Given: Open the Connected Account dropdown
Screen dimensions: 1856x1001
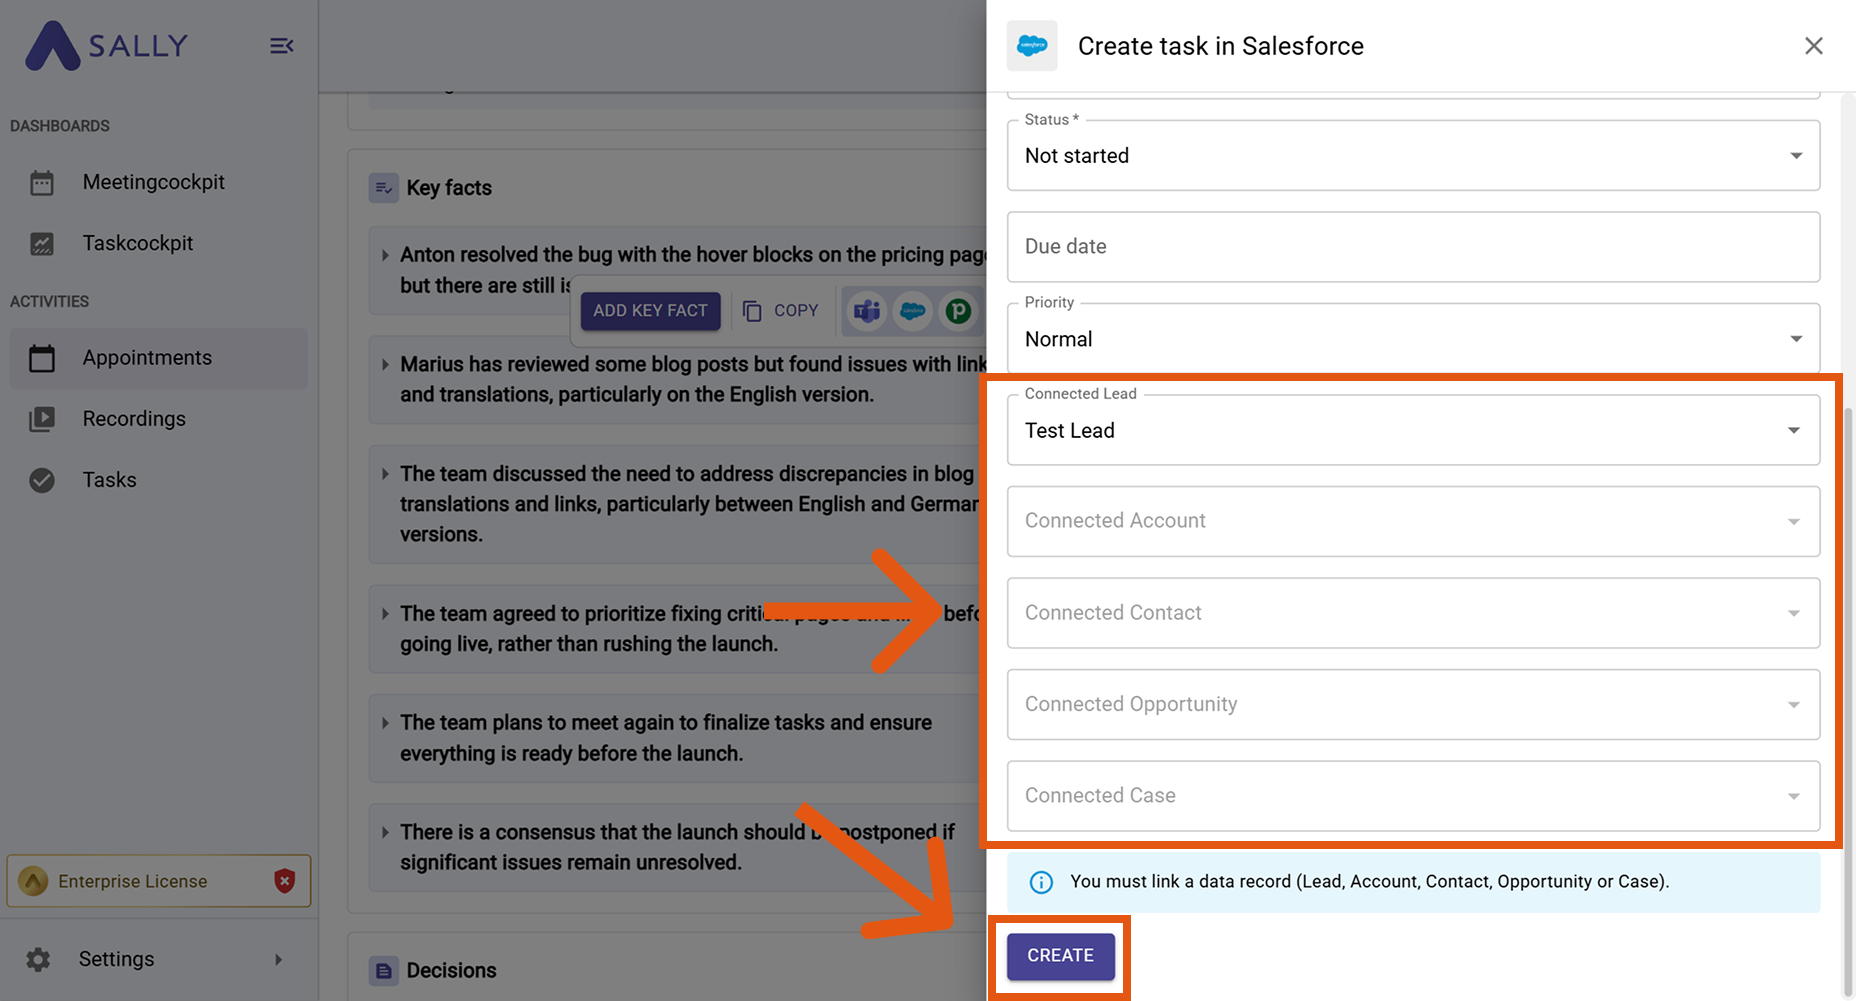Looking at the screenshot, I should (1793, 522).
